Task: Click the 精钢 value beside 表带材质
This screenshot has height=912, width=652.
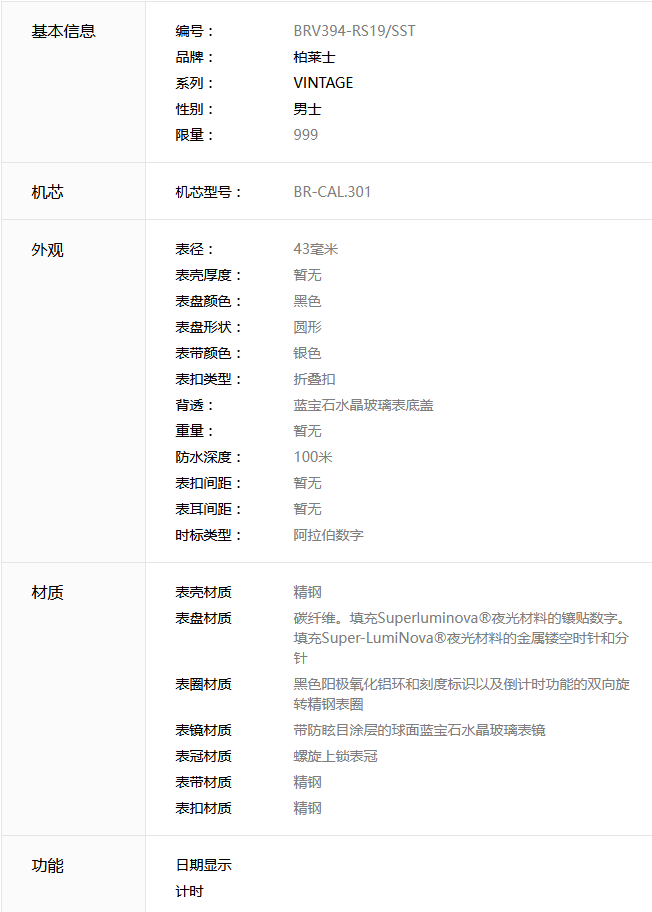Action: 307,782
